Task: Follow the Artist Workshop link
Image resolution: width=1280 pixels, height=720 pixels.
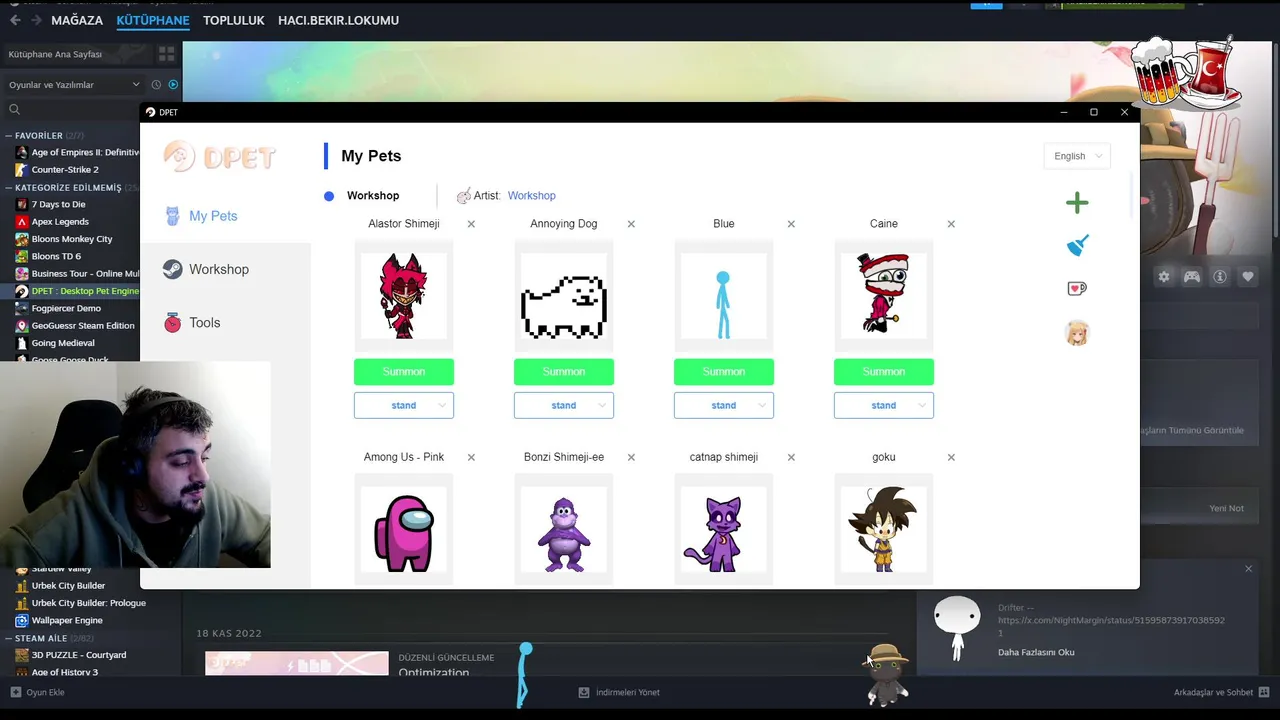Action: pyautogui.click(x=531, y=196)
